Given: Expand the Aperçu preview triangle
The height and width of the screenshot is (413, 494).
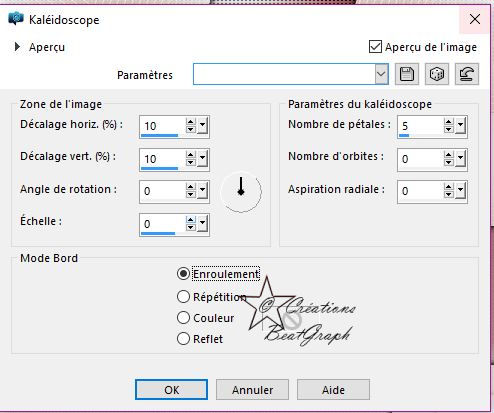Looking at the screenshot, I should point(17,47).
